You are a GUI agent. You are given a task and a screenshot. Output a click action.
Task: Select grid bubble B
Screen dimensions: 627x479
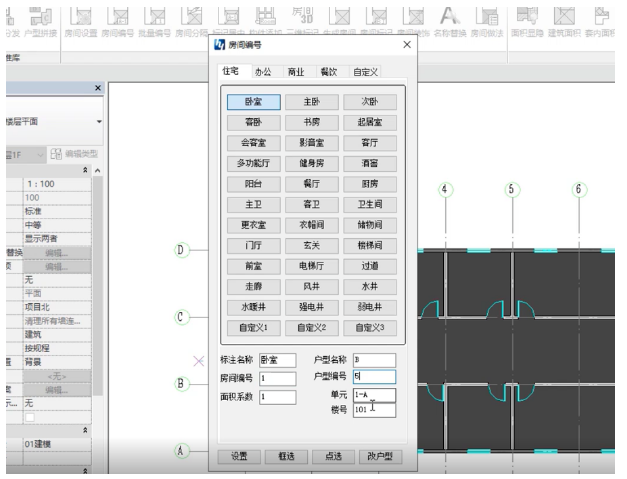point(182,384)
